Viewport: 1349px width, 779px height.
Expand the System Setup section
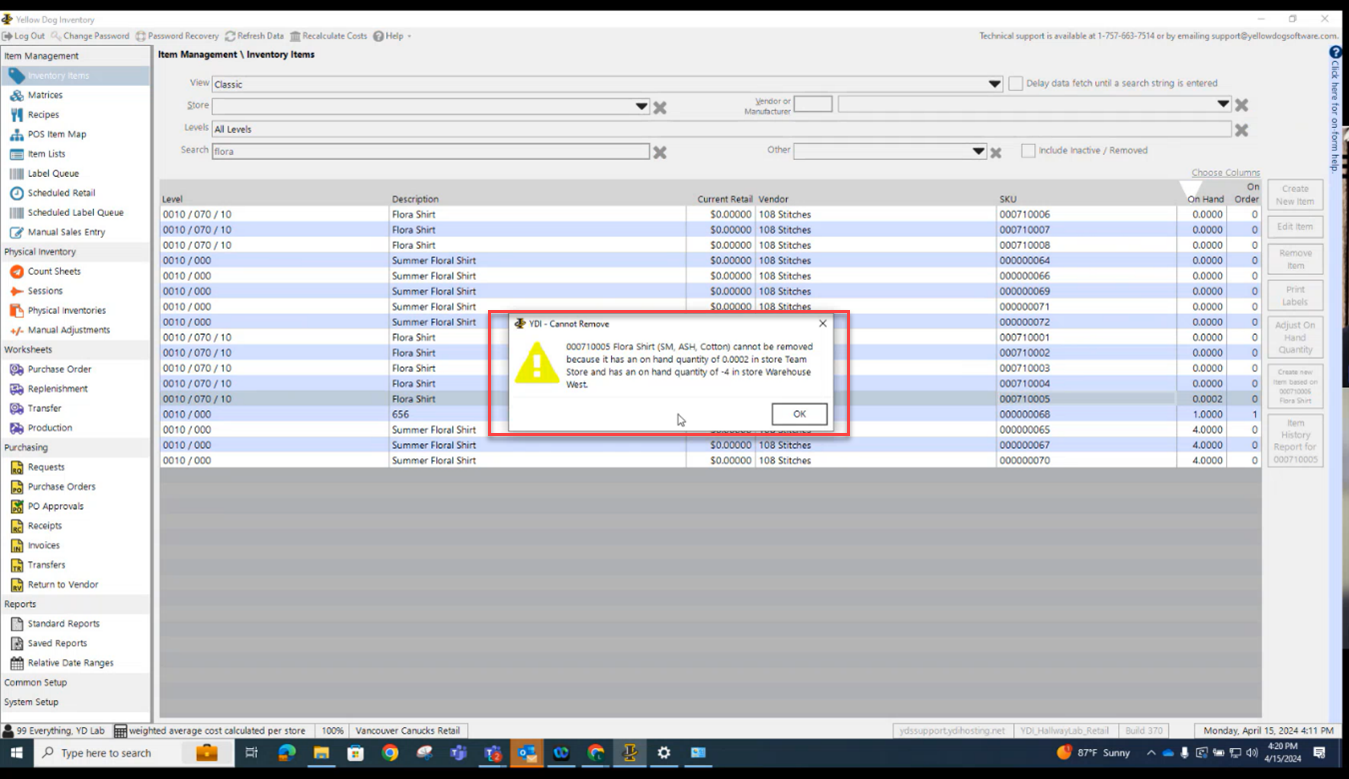coord(75,702)
